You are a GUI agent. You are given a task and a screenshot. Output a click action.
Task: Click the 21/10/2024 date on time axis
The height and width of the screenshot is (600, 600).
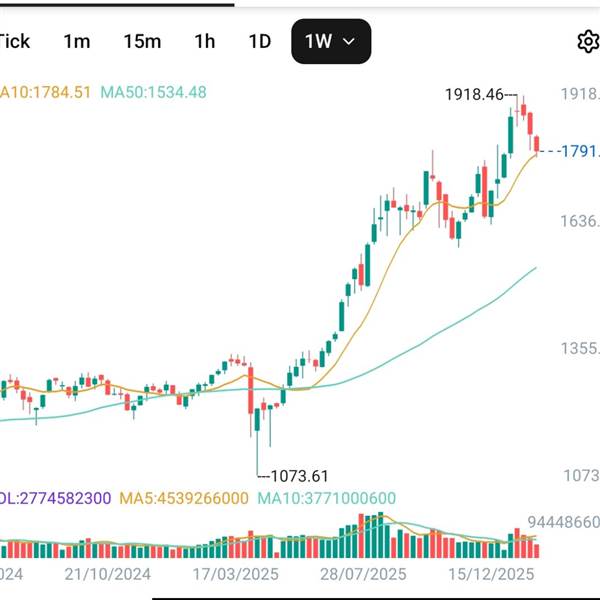click(107, 575)
